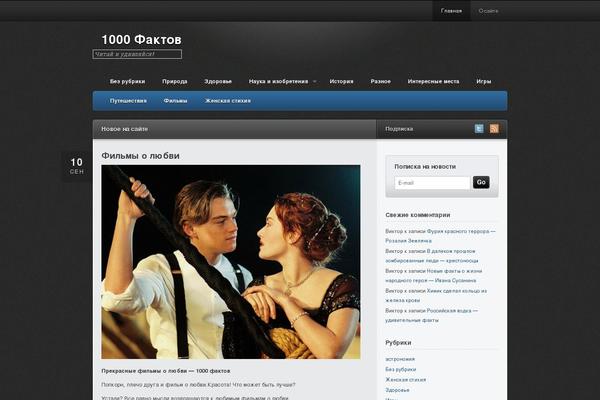Open Путешествия in the blue bar
This screenshot has height=400, width=600.
click(x=128, y=101)
